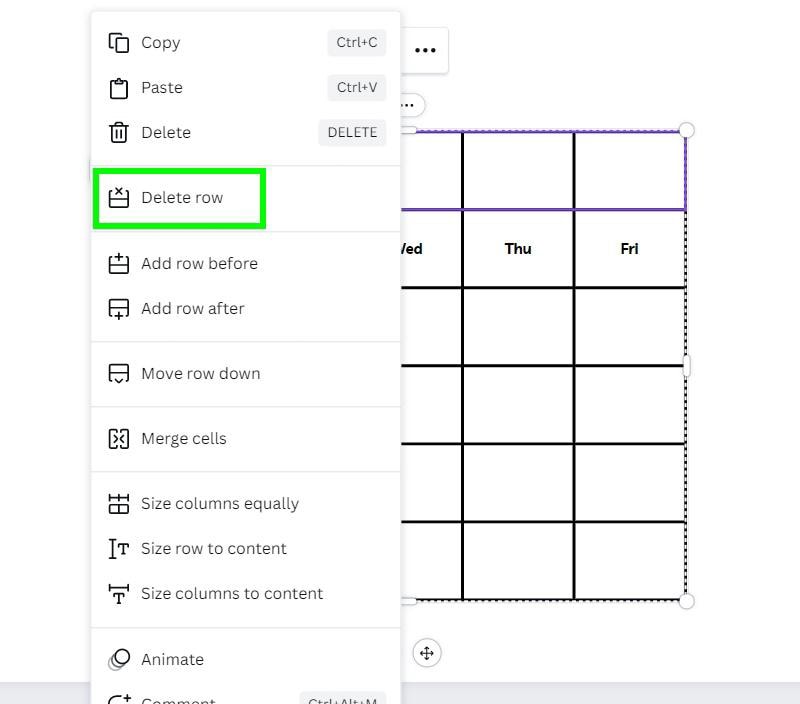Click the table's top-right corner resize handle
Viewport: 800px width, 704px height.
(687, 130)
